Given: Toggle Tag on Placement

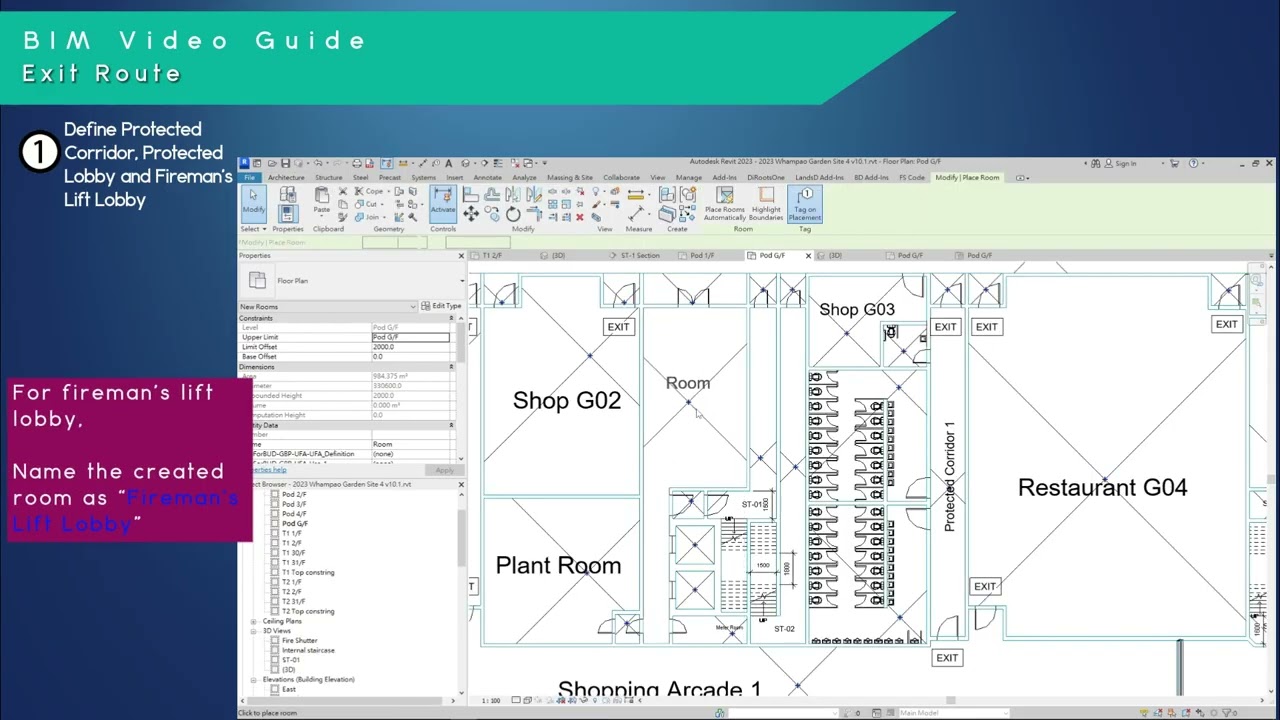Looking at the screenshot, I should (805, 203).
